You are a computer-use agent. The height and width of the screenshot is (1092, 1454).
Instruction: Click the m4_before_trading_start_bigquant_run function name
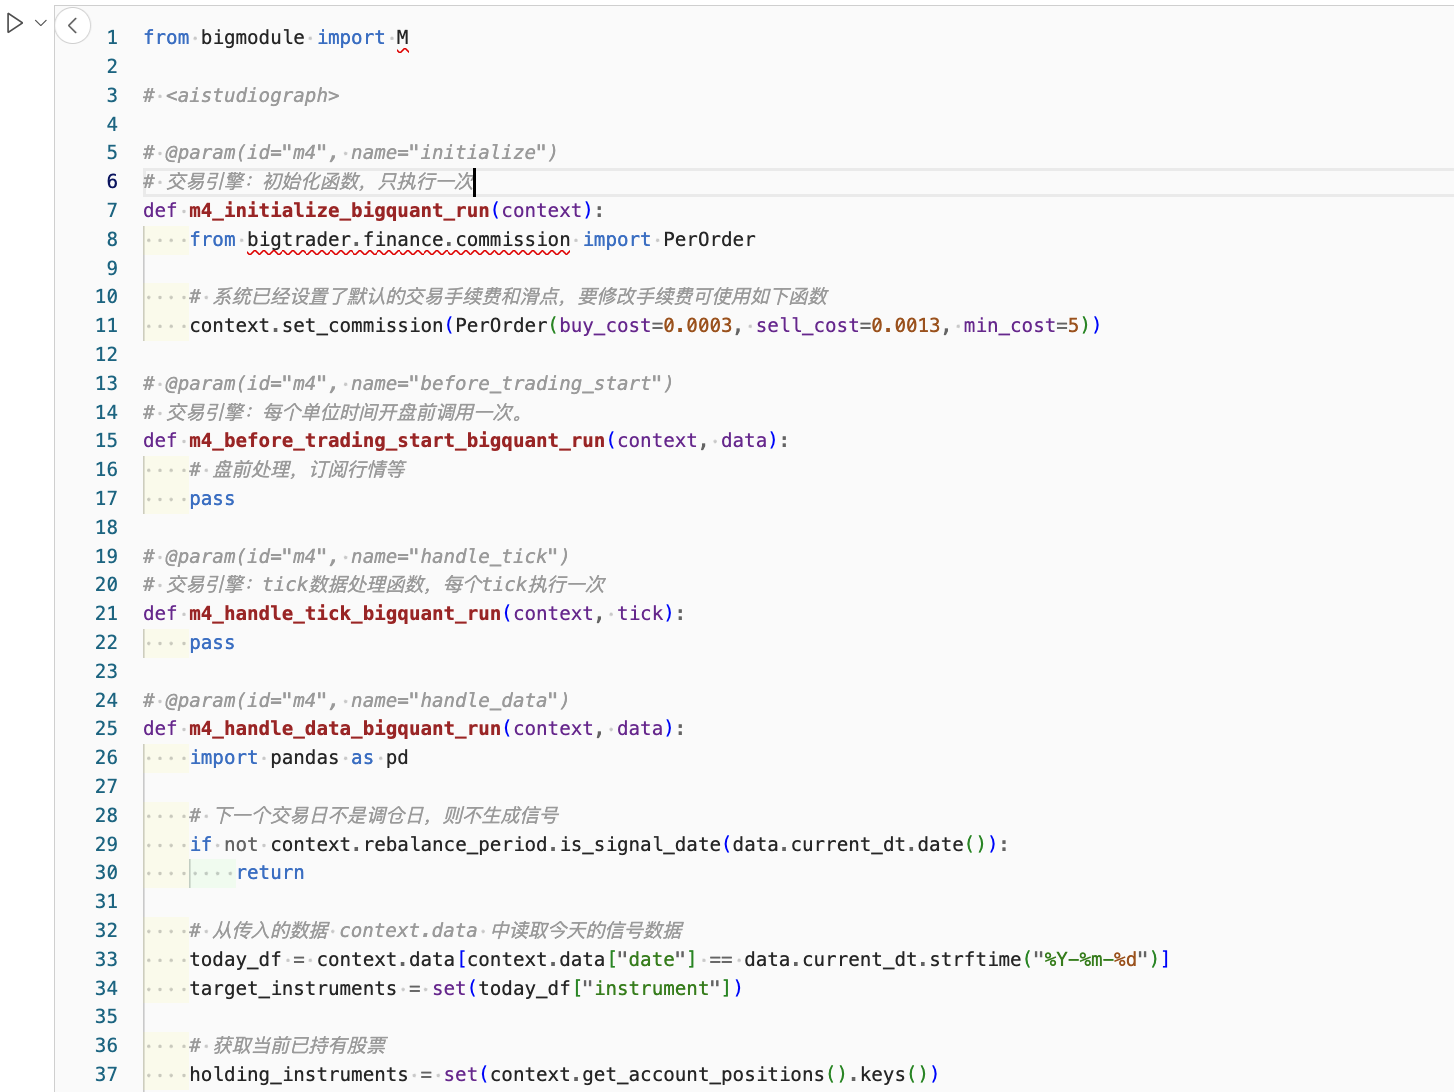(397, 440)
